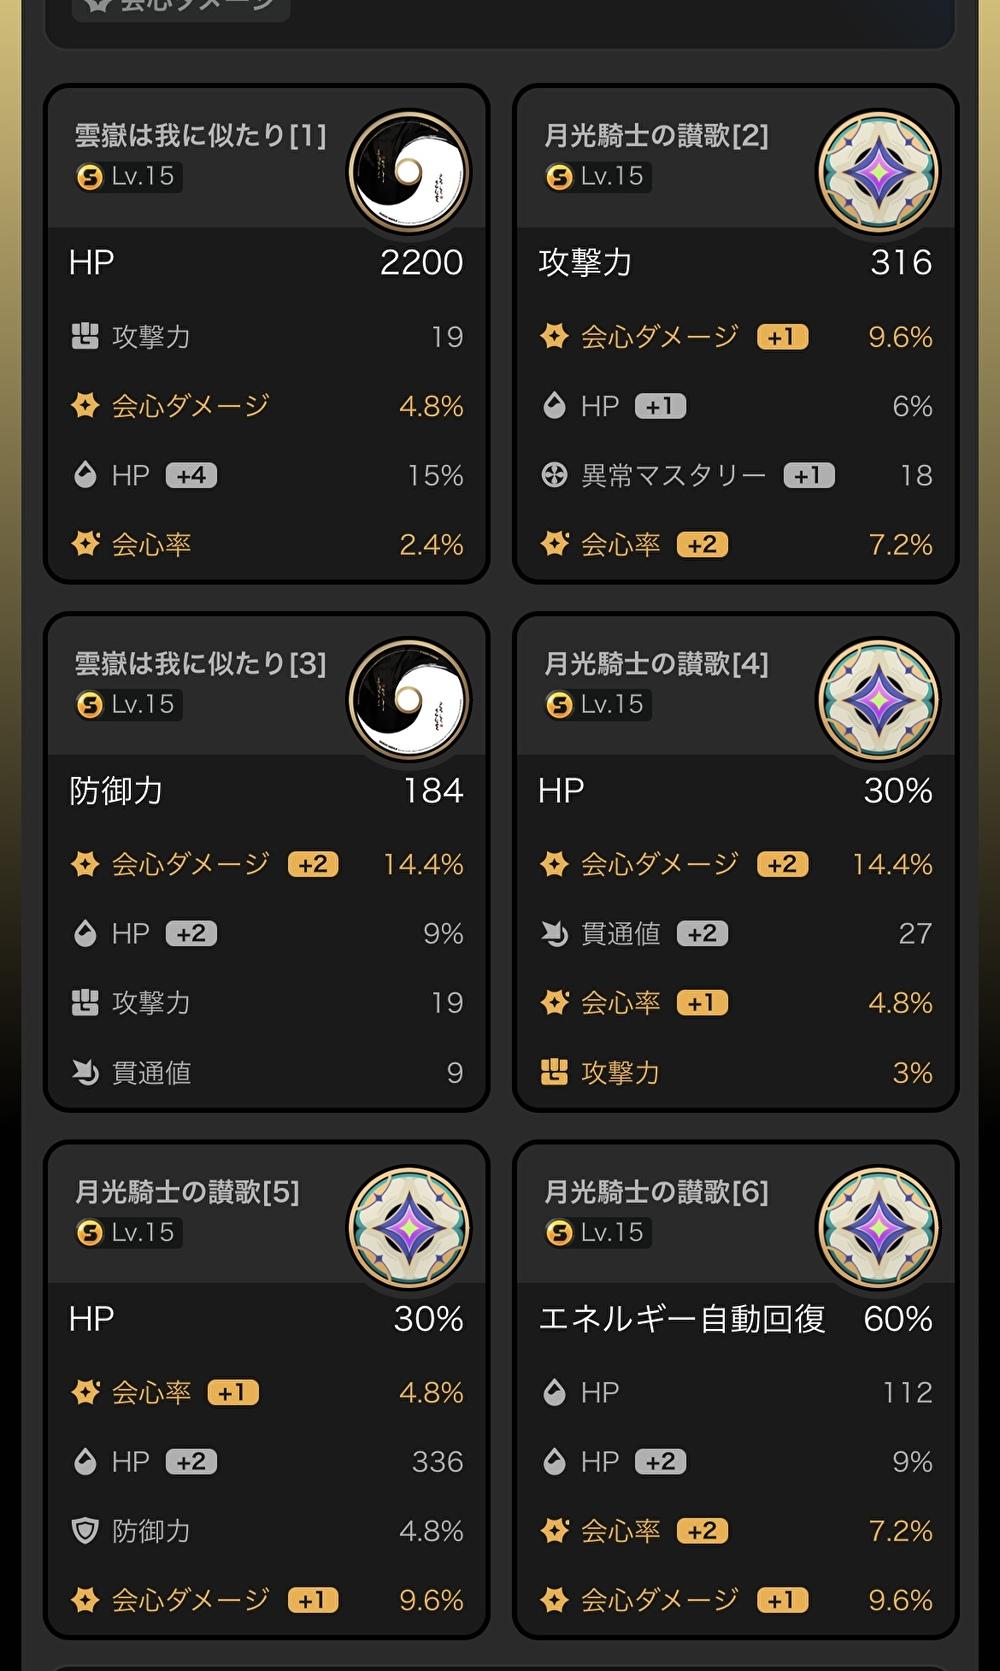Click the 攻撃力 316 main stat row

(735, 262)
